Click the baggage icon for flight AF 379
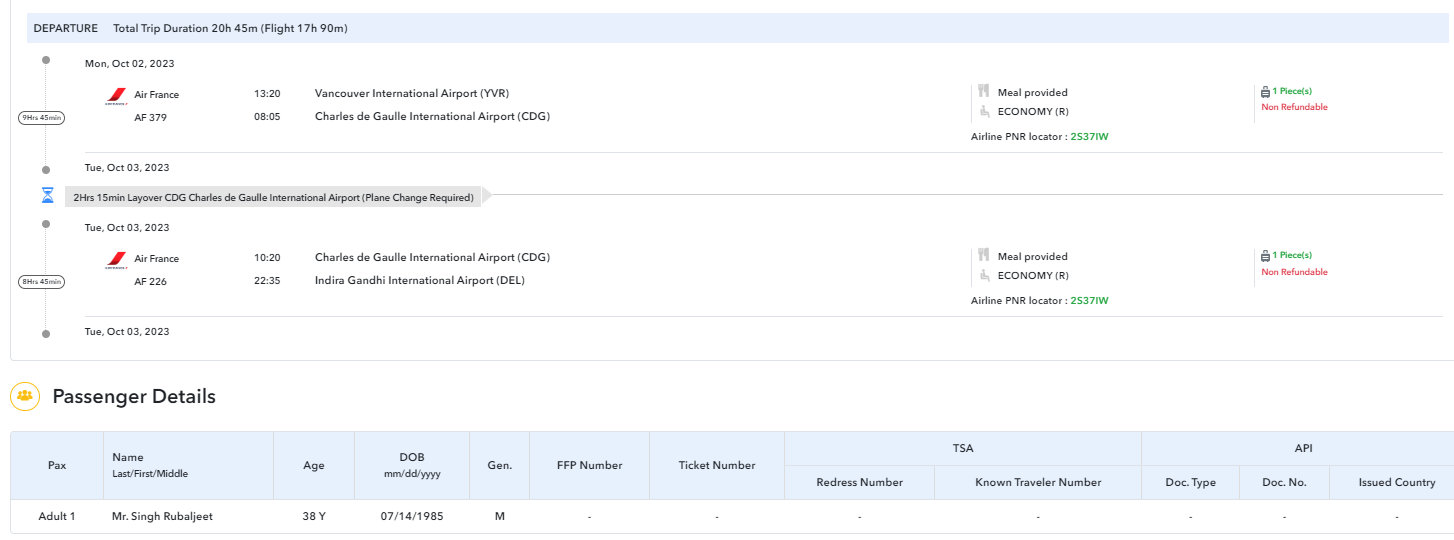This screenshot has height=540, width=1454. click(x=1266, y=91)
